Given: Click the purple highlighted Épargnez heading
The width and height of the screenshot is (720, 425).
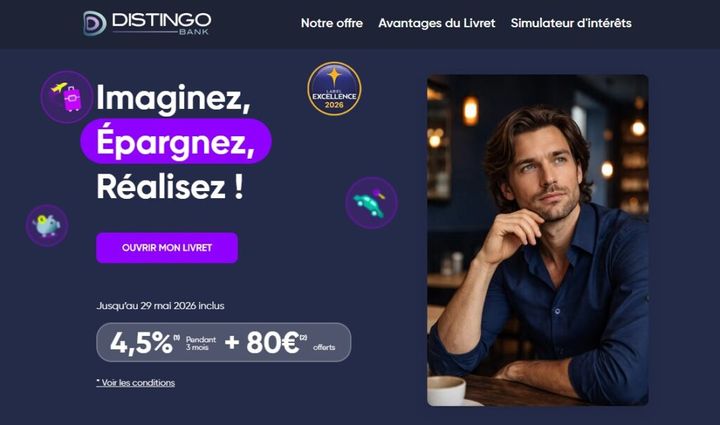Looking at the screenshot, I should (176, 141).
